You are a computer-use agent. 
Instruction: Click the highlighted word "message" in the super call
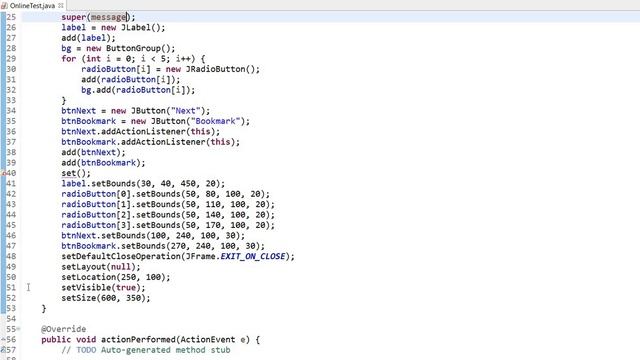[x=109, y=17]
